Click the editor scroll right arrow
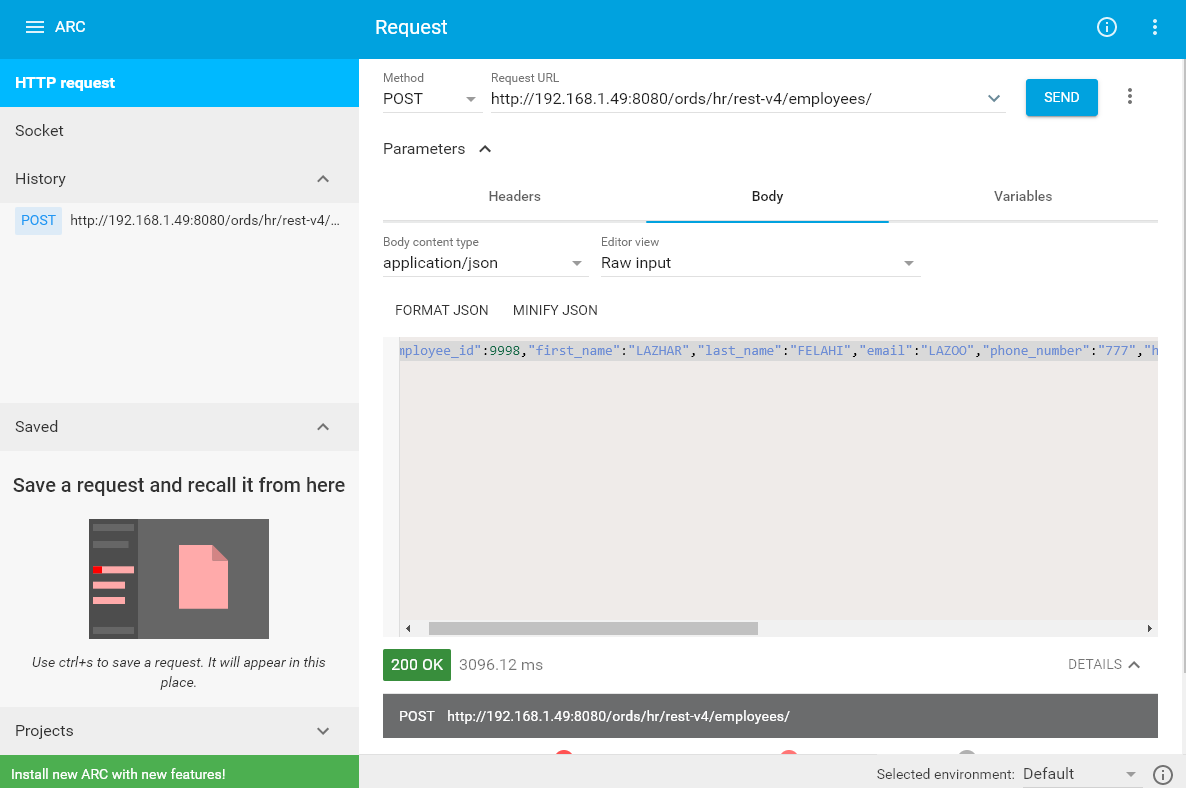1186x788 pixels. tap(1149, 628)
